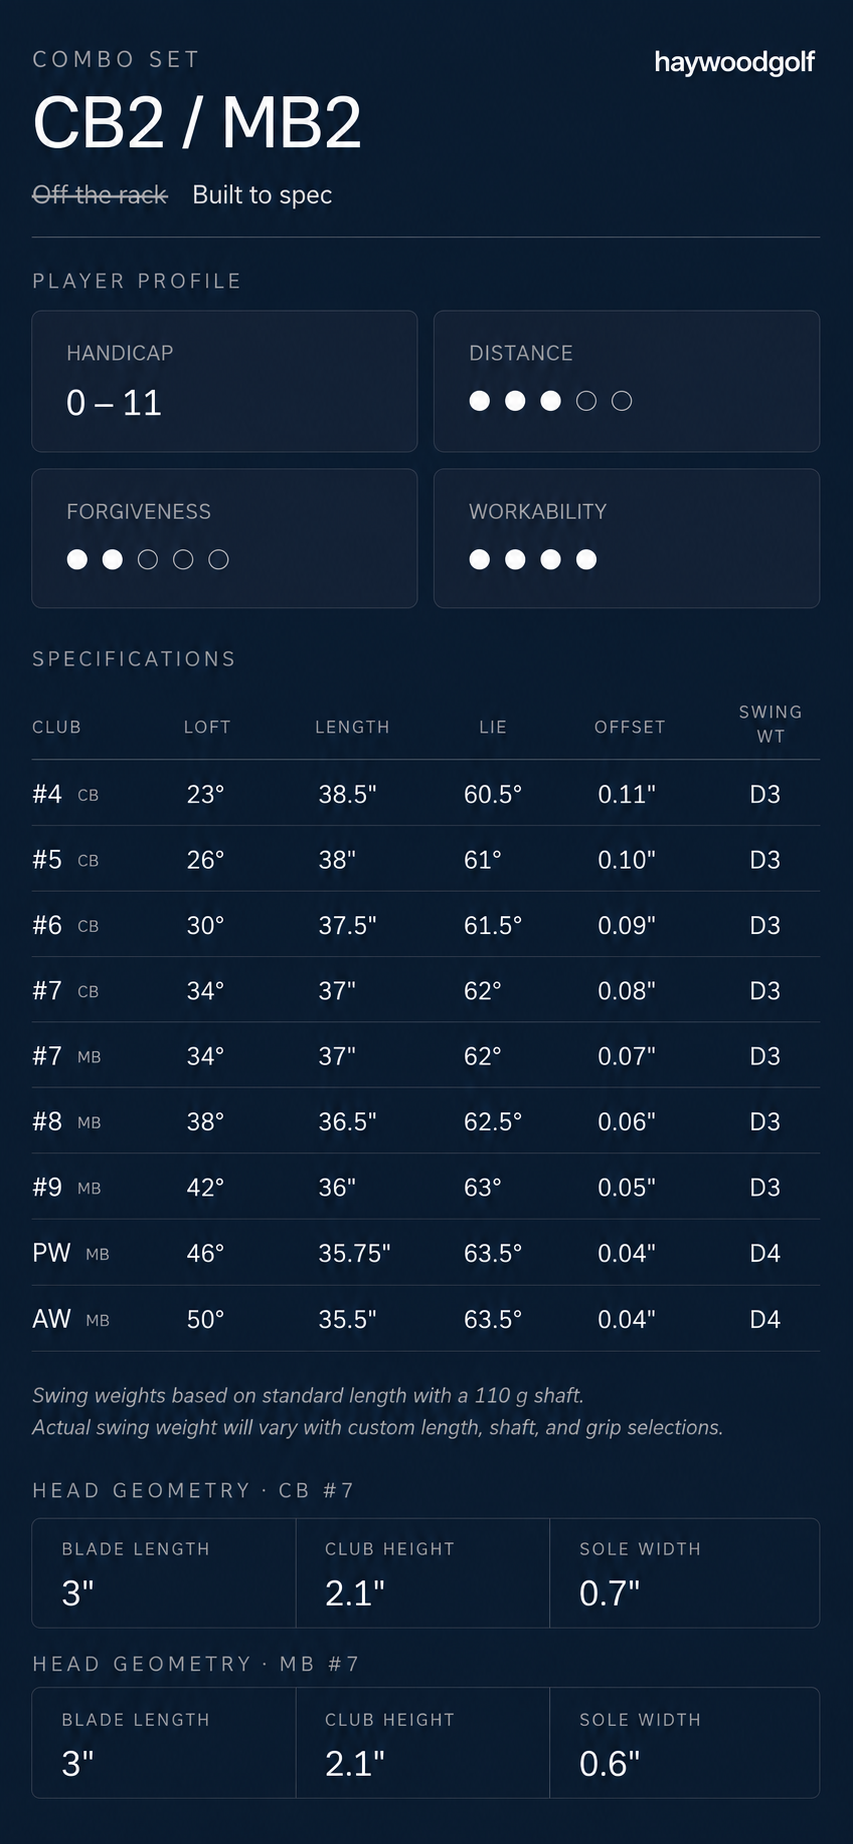Click the fourth Workability dot
853x1844 pixels.
[x=586, y=559]
